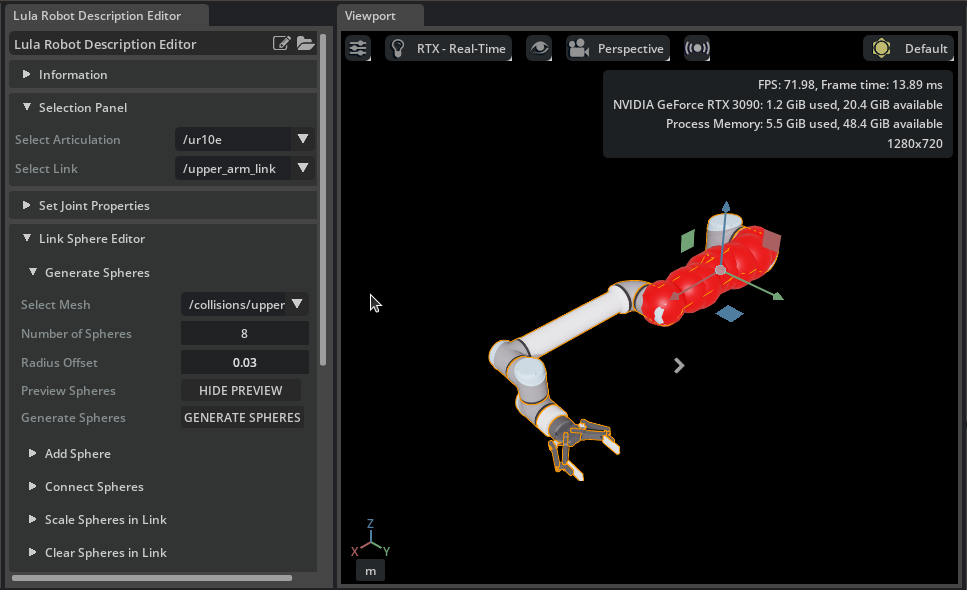Edit the Radius Offset value field
The image size is (967, 590).
[x=244, y=361]
